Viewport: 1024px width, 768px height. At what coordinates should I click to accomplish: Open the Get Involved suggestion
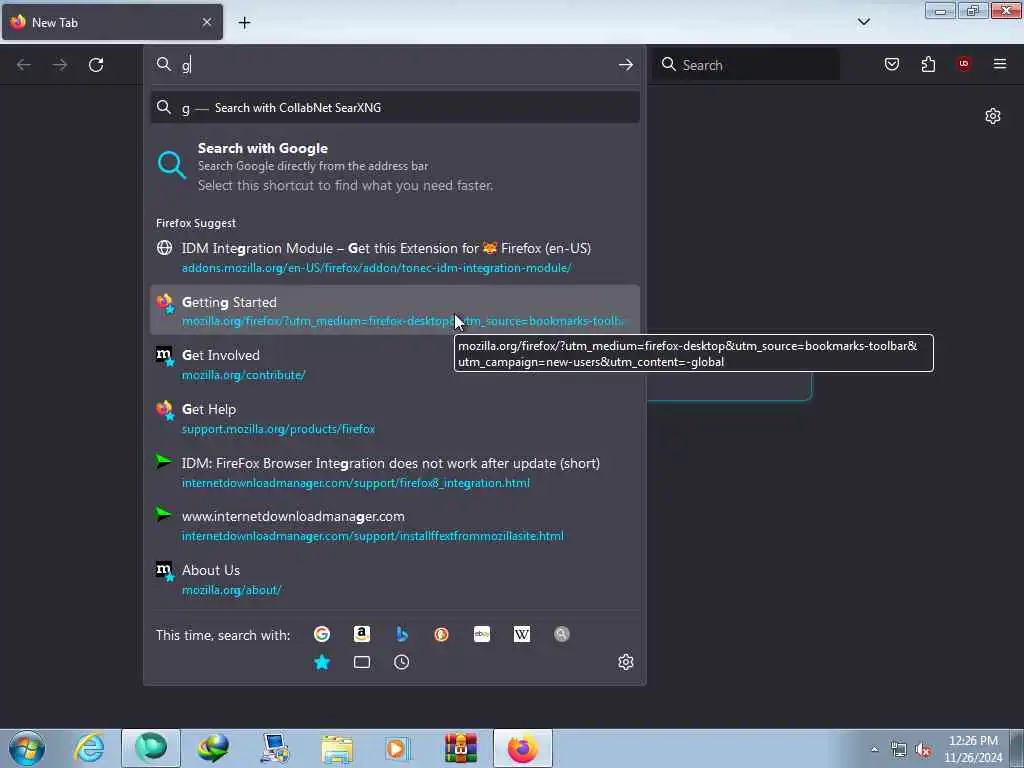(395, 364)
